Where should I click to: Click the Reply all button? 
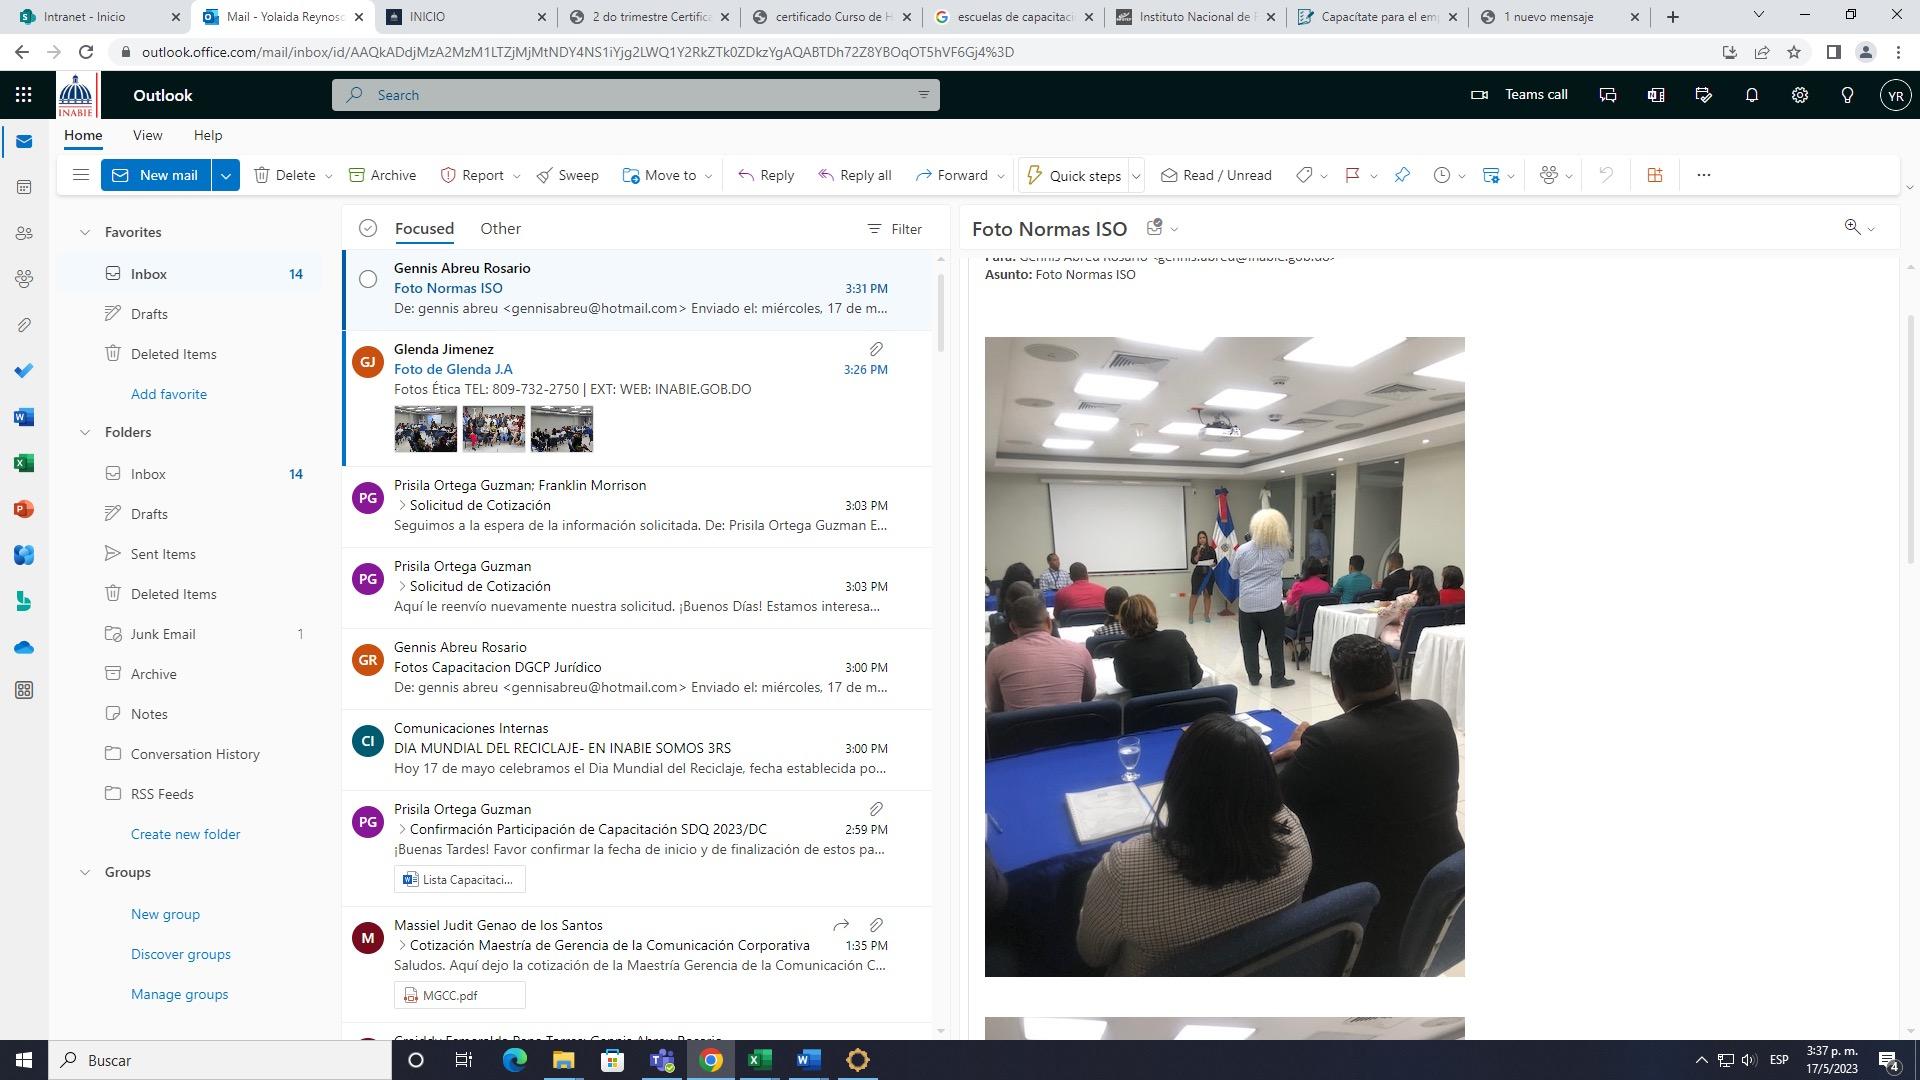click(855, 175)
